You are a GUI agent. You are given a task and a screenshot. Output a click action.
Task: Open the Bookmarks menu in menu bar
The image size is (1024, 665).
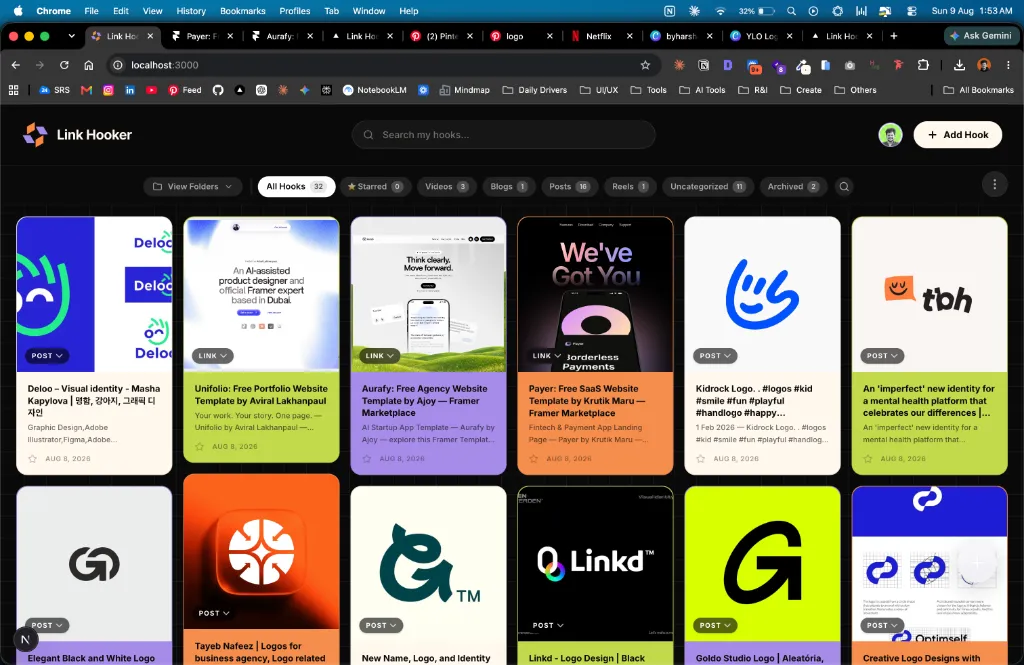click(x=242, y=10)
